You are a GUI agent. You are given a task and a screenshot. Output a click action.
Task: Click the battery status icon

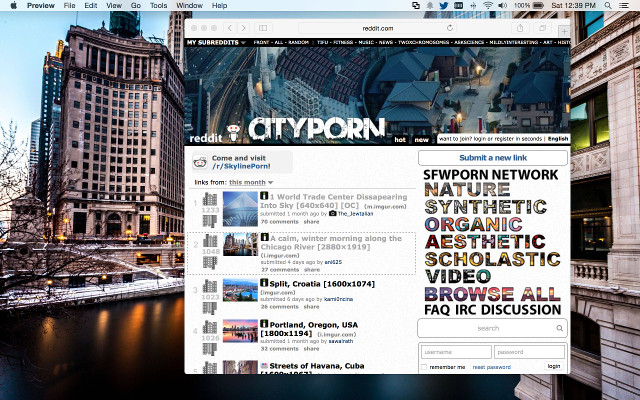[x=538, y=5]
